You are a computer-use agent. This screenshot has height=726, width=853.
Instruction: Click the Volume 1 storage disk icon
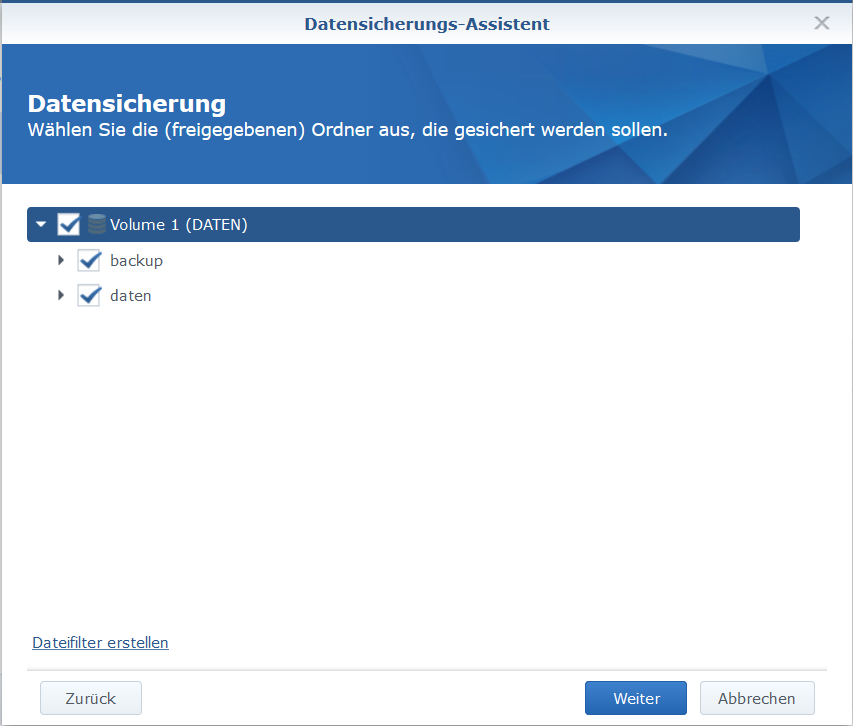click(95, 224)
